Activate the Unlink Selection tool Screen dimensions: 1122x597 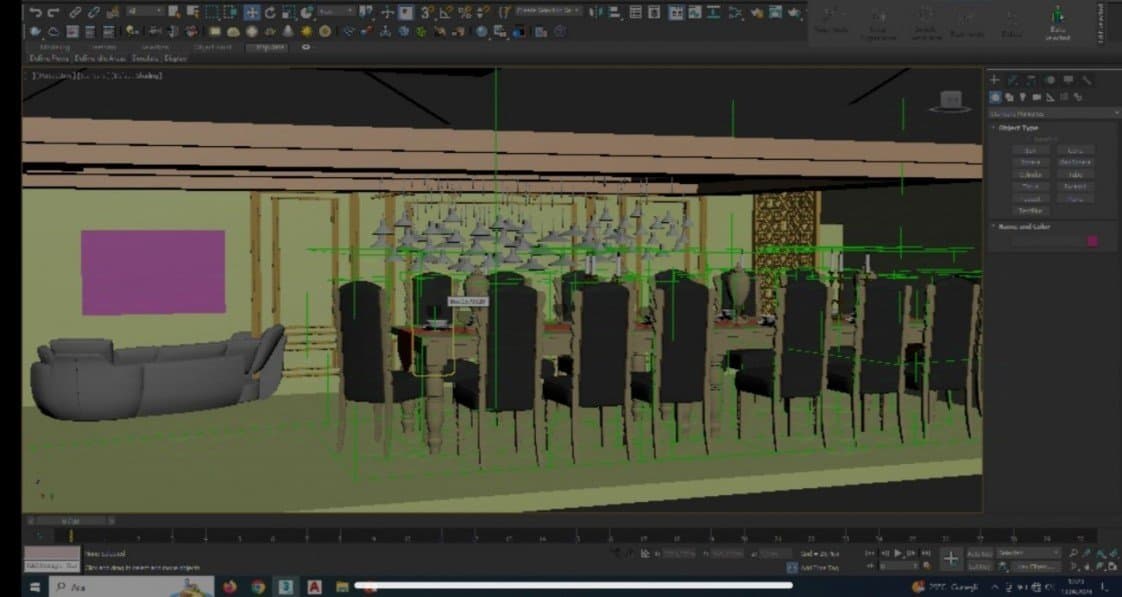[x=94, y=13]
